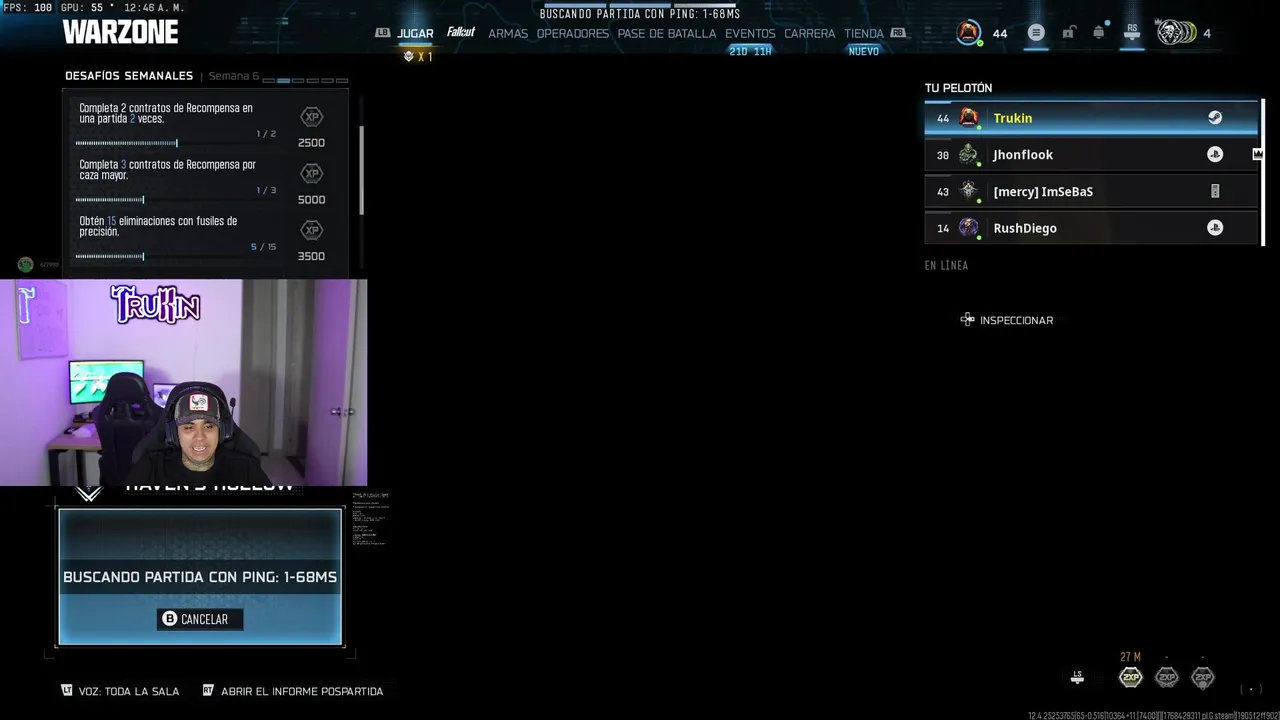The height and width of the screenshot is (720, 1280).
Task: Click XP icon for 5000 reward challenge
Action: point(312,174)
